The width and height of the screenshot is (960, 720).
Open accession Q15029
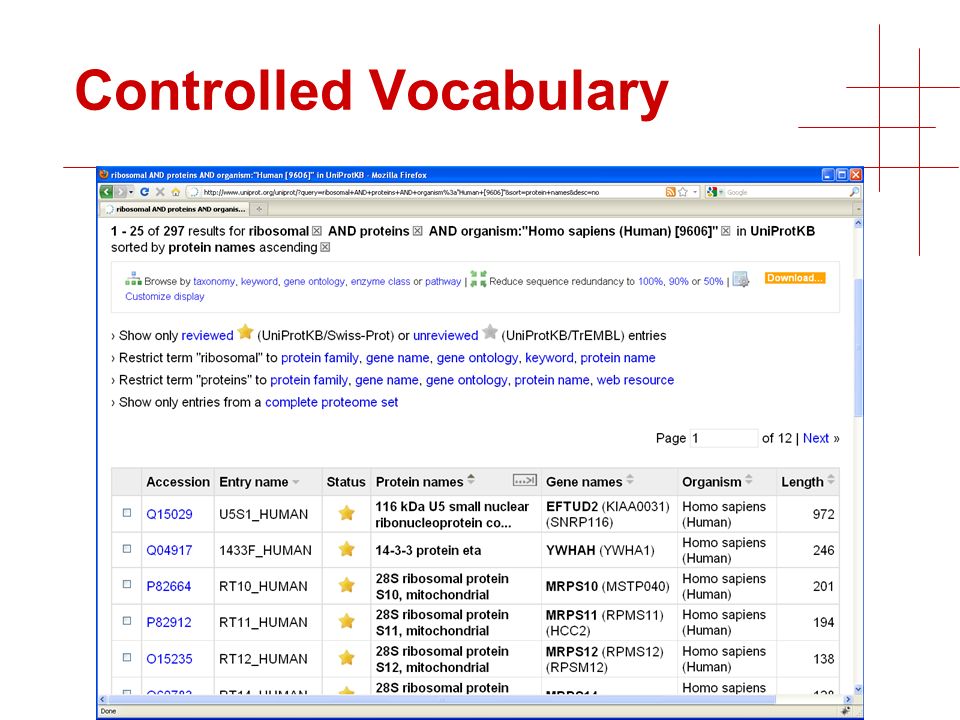pos(169,514)
